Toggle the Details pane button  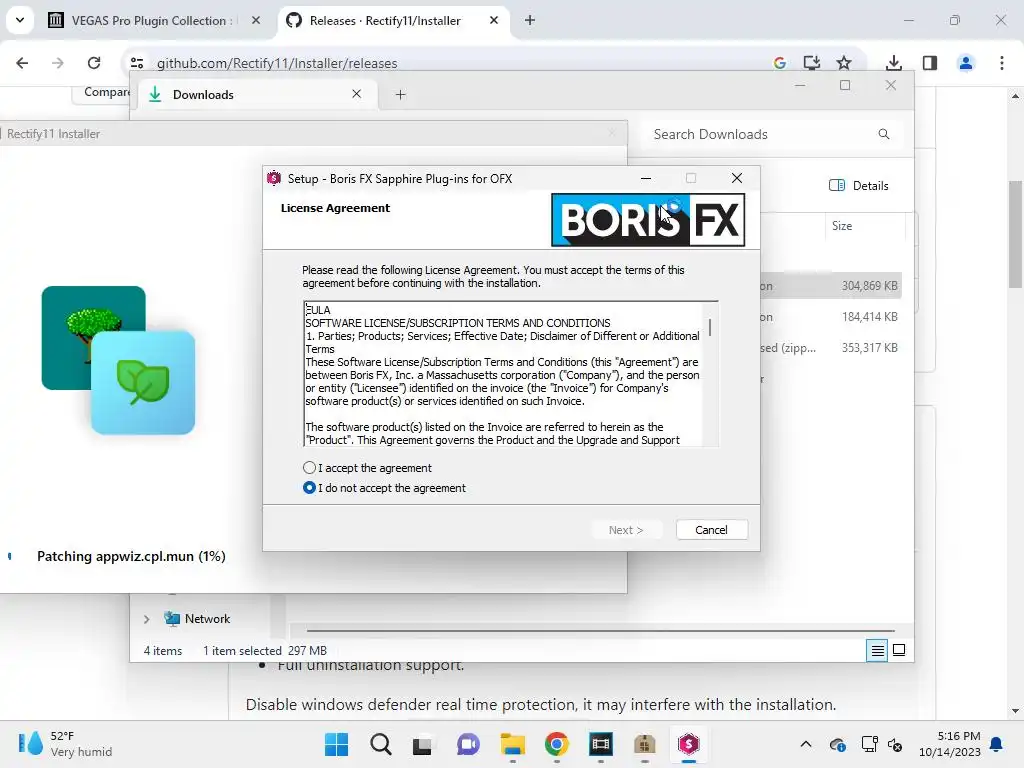[x=858, y=185]
